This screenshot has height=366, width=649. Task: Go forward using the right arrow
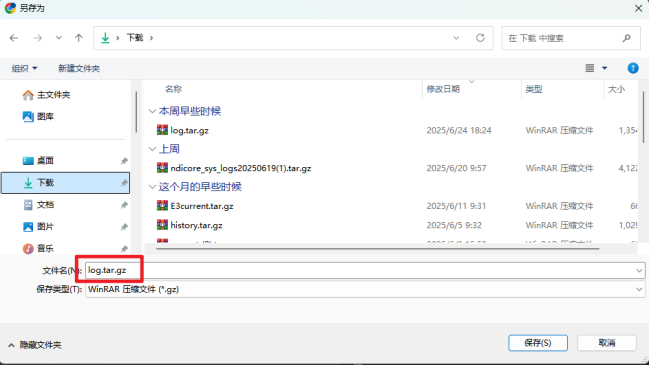(x=38, y=38)
